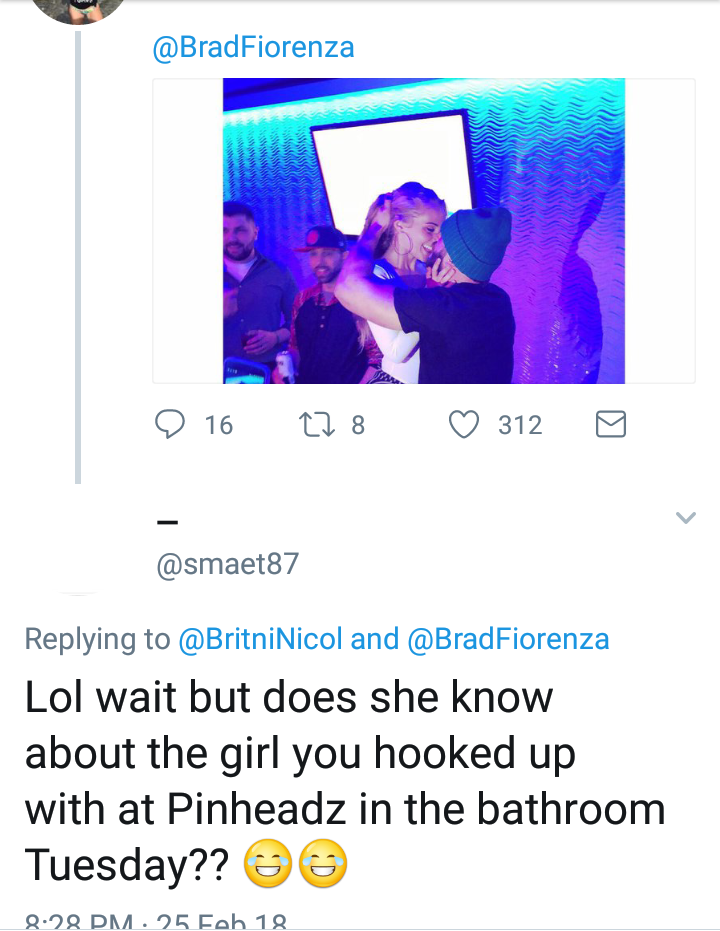Image resolution: width=720 pixels, height=931 pixels.
Task: Visit the @BritniNicol profile link
Action: (261, 639)
